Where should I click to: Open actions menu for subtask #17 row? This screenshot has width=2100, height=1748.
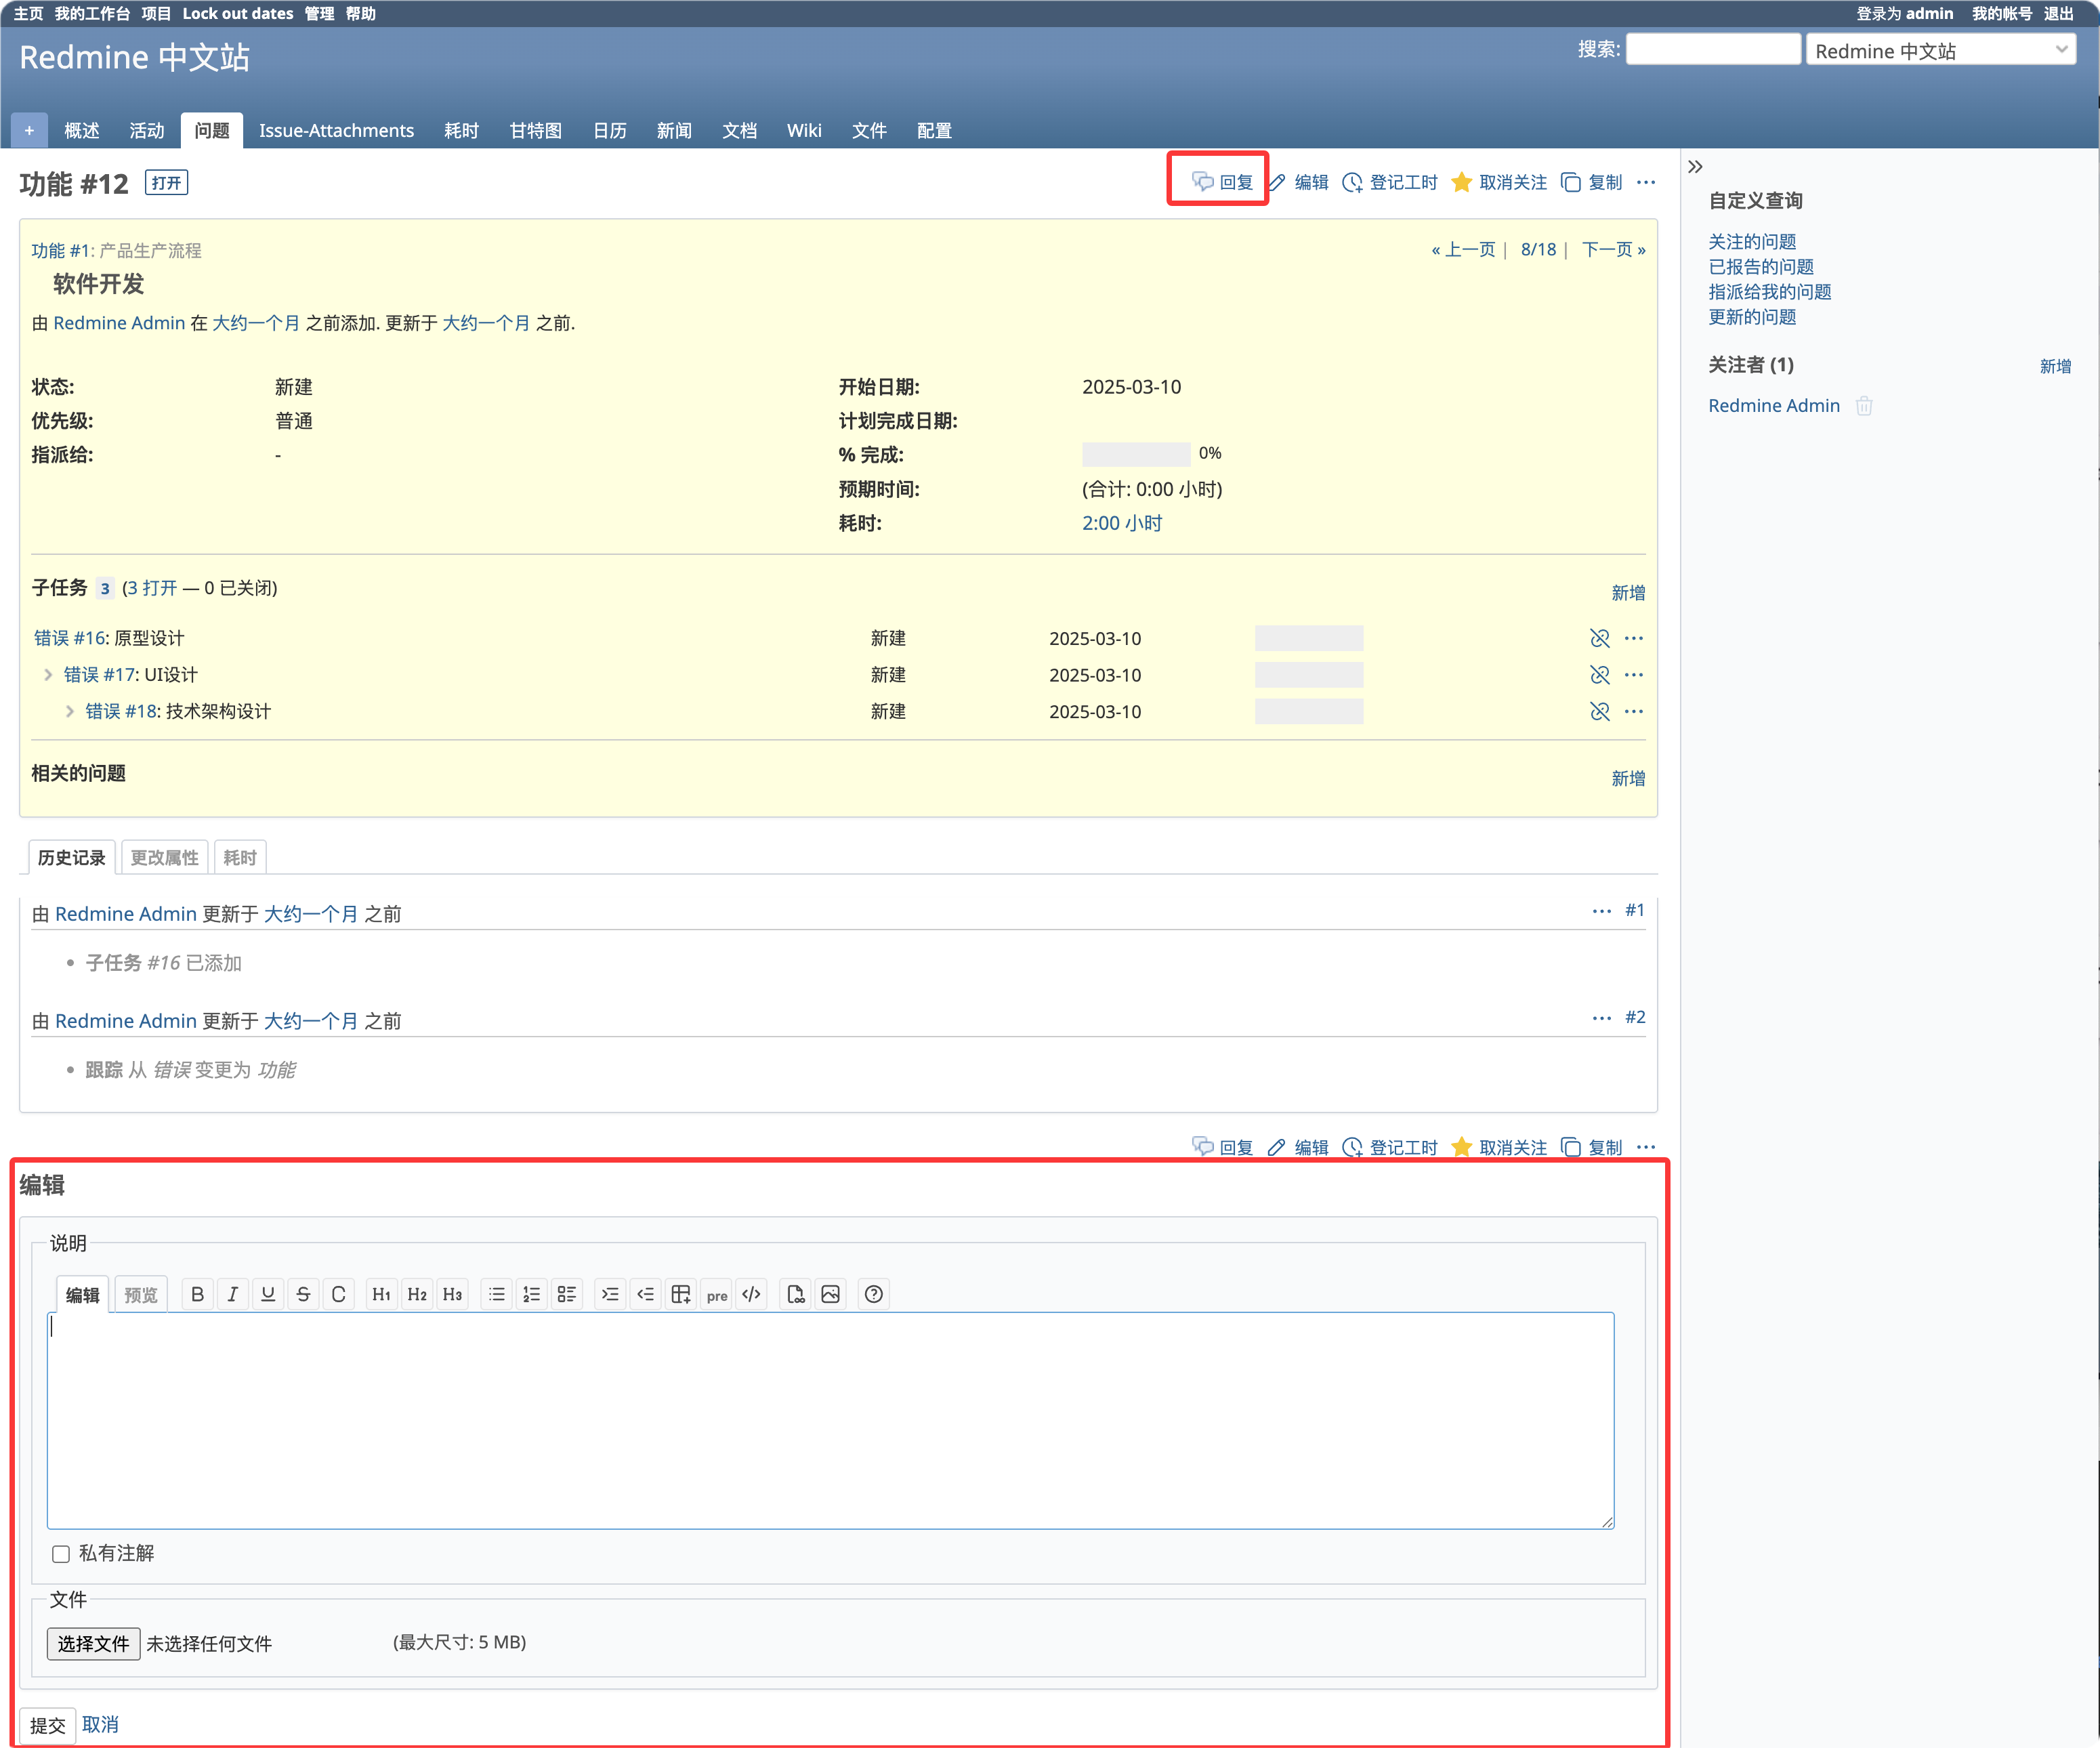point(1633,675)
